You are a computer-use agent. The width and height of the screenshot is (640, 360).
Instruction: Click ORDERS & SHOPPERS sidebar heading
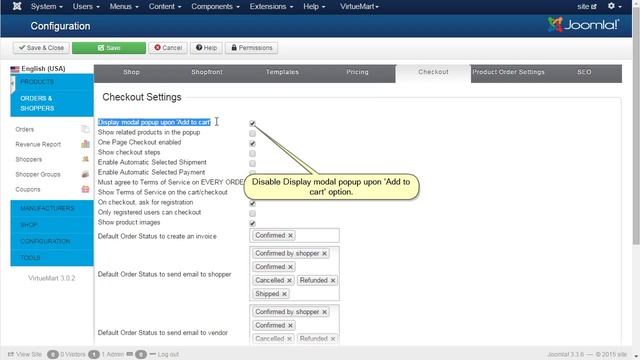[52, 103]
